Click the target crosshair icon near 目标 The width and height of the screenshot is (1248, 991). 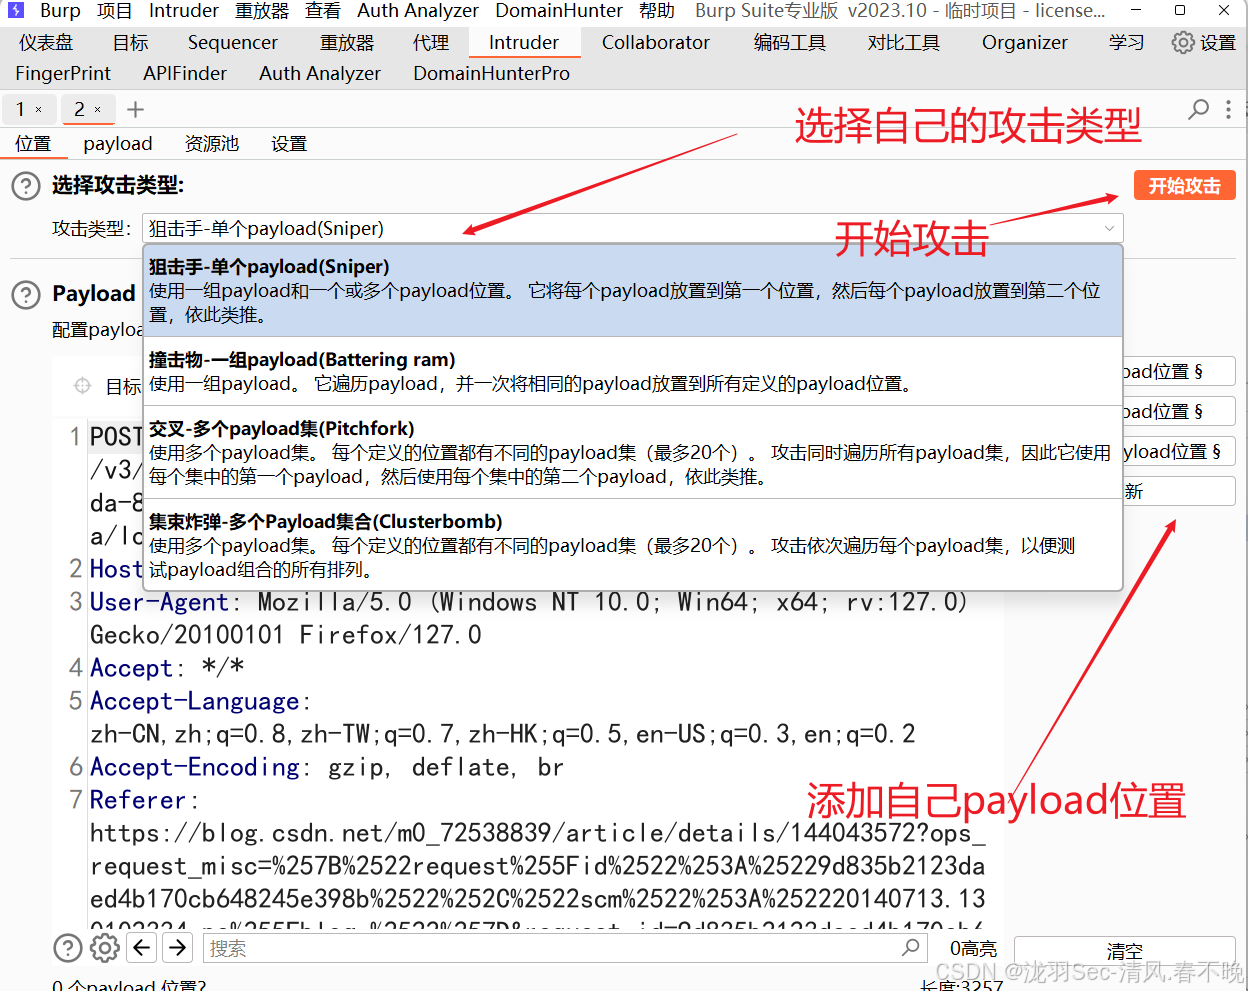coord(83,385)
